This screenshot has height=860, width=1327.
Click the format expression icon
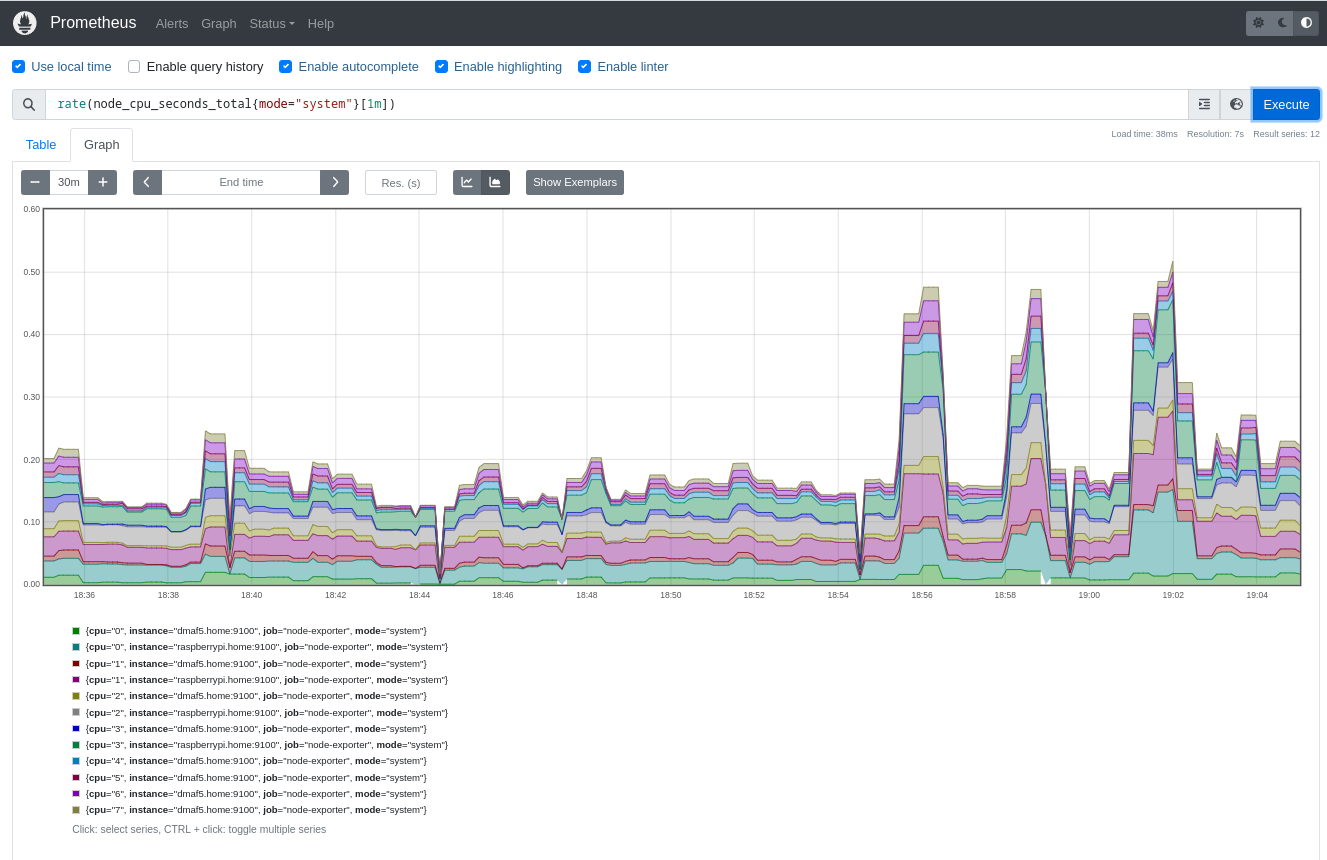pos(1204,104)
